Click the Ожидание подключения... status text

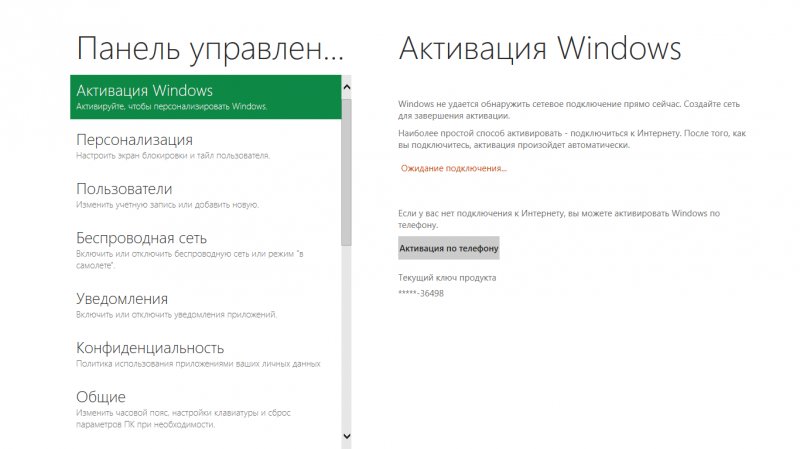point(454,168)
